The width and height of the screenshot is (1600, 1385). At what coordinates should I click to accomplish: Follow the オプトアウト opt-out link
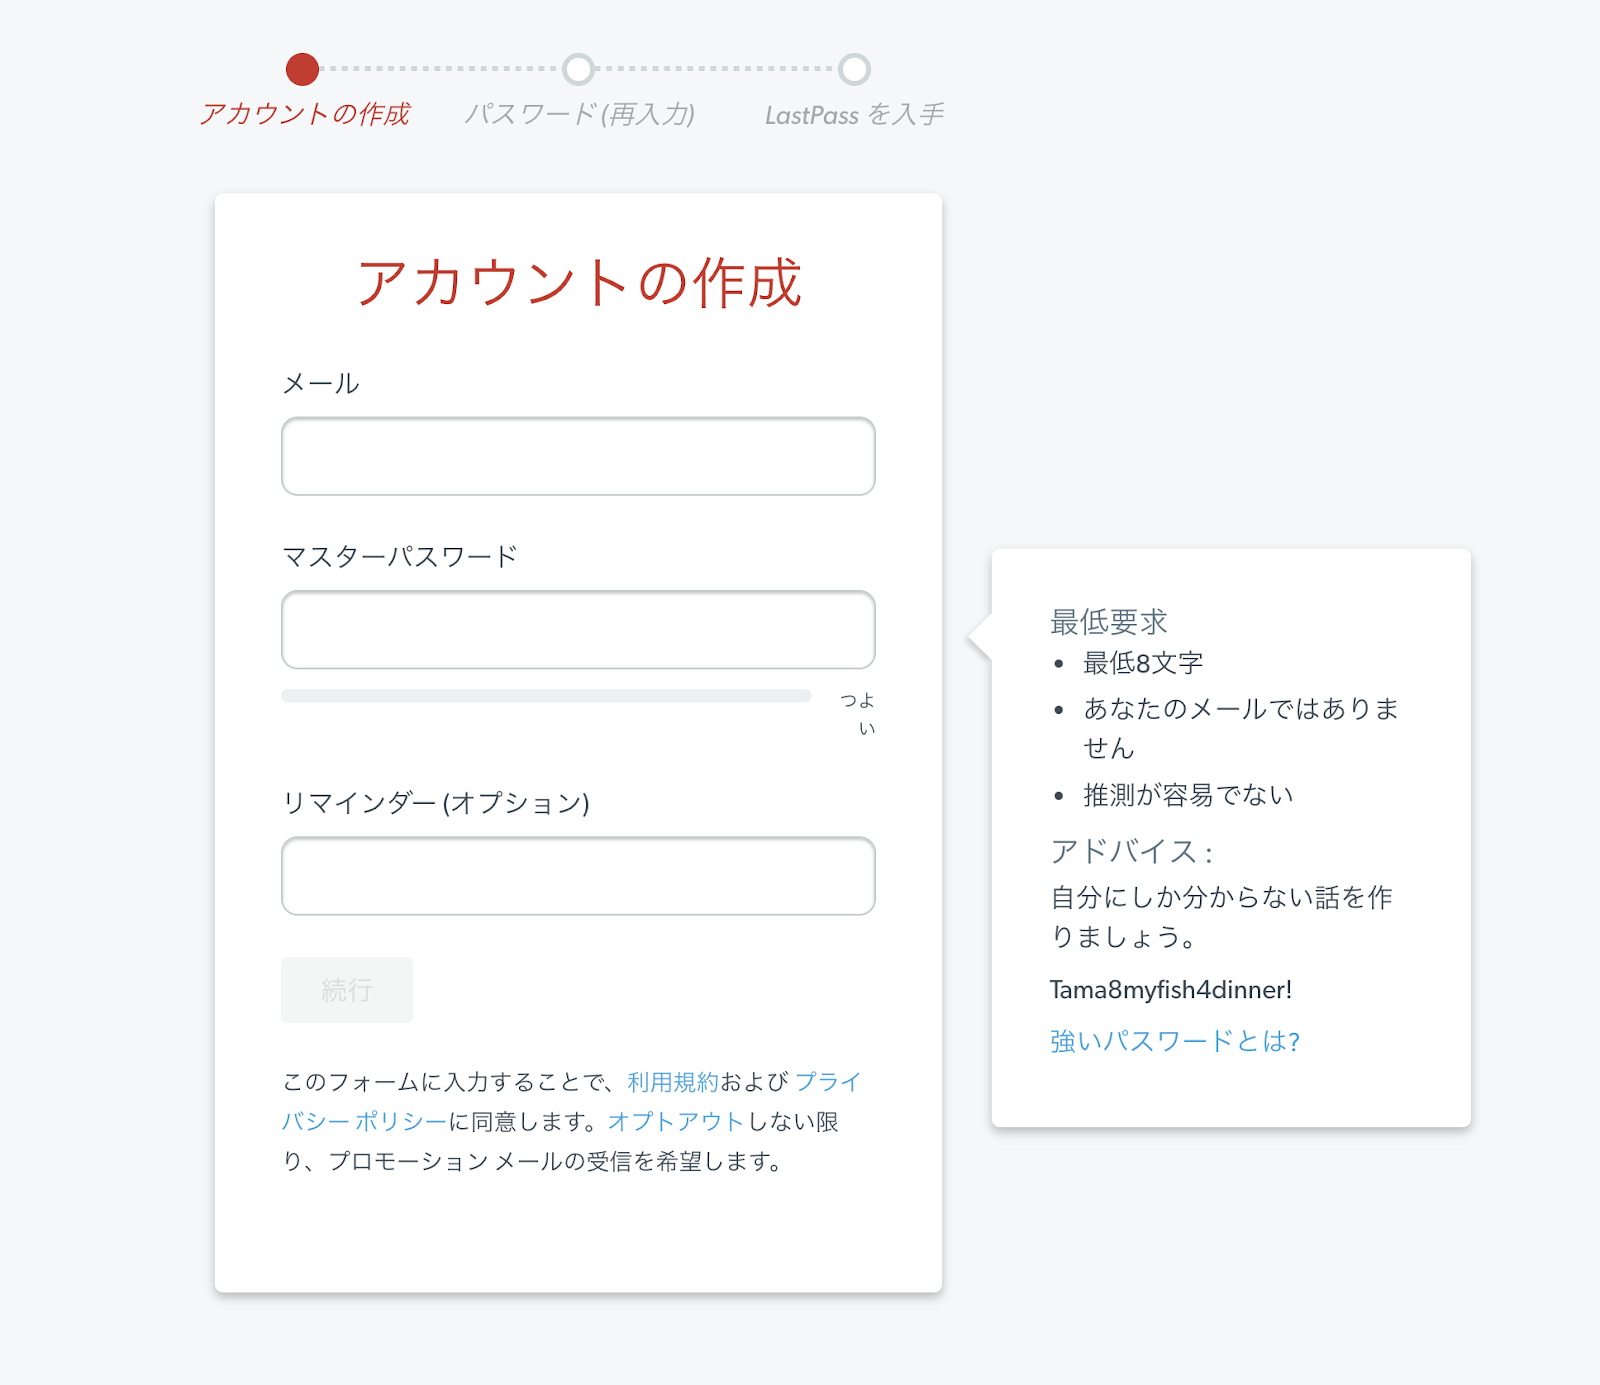click(676, 1122)
